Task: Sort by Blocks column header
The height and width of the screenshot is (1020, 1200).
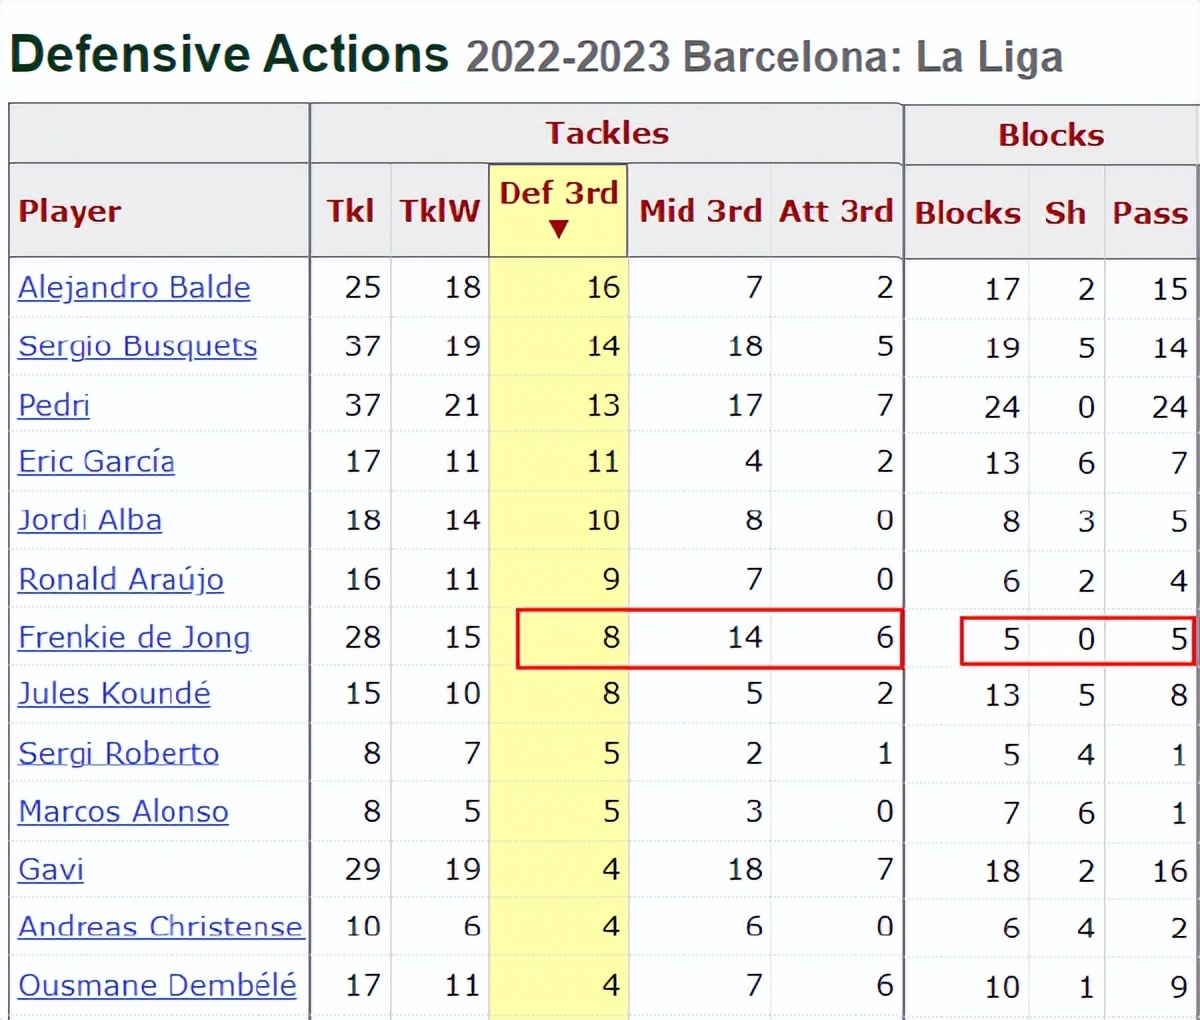Action: 967,213
